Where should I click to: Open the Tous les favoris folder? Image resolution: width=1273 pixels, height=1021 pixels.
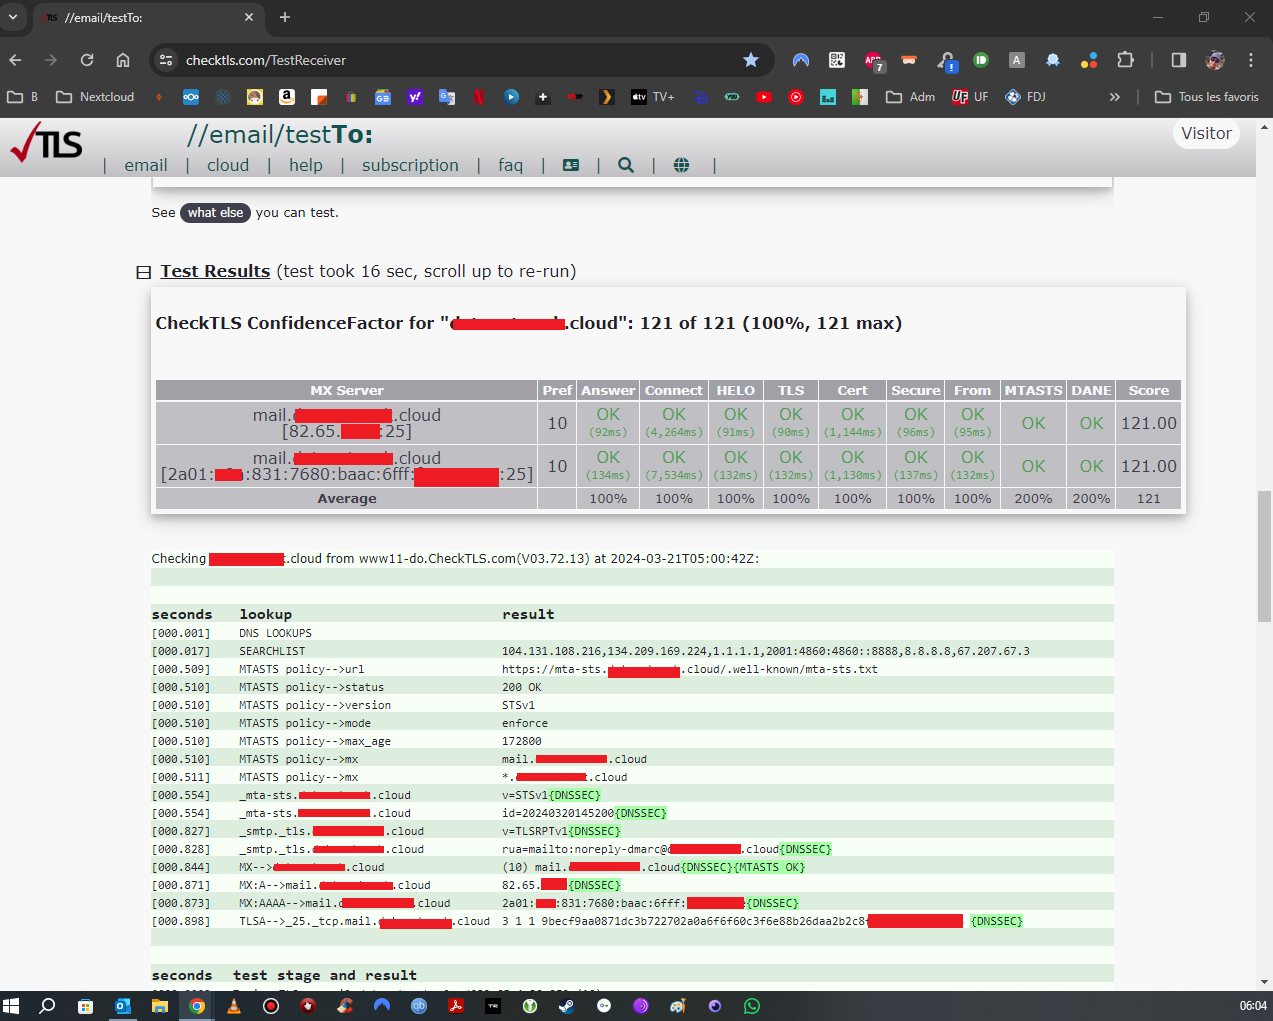tap(1206, 97)
